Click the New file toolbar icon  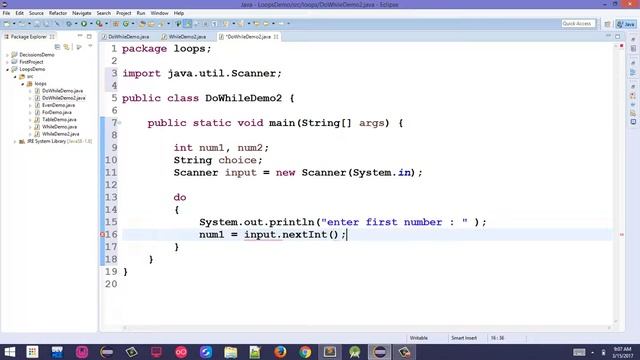point(7,24)
